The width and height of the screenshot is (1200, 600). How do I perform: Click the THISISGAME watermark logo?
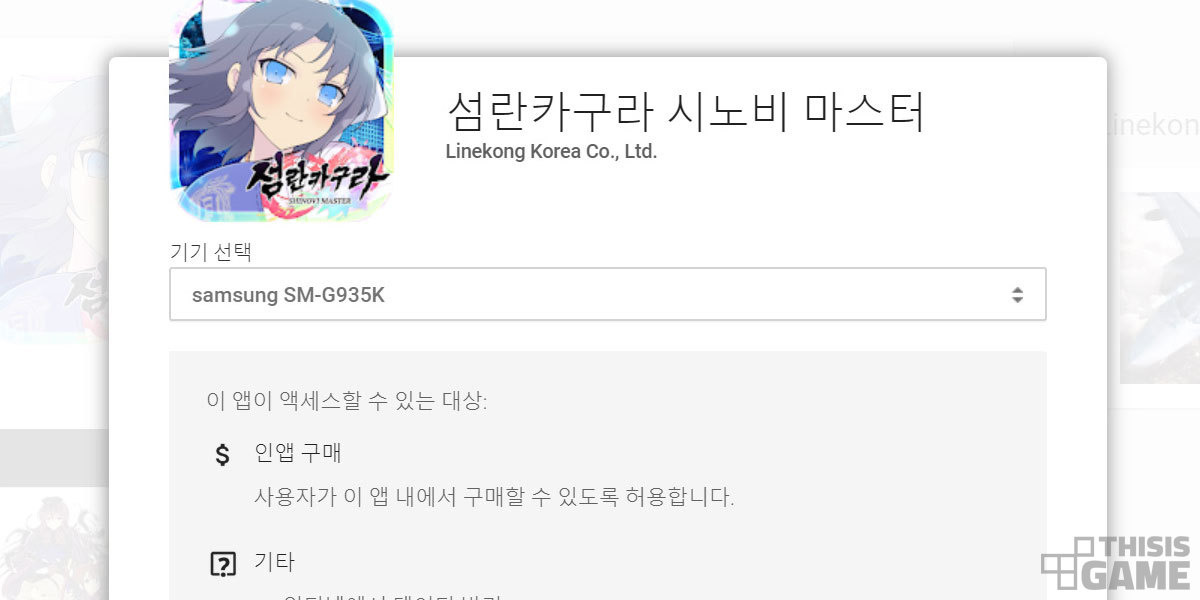click(1116, 564)
